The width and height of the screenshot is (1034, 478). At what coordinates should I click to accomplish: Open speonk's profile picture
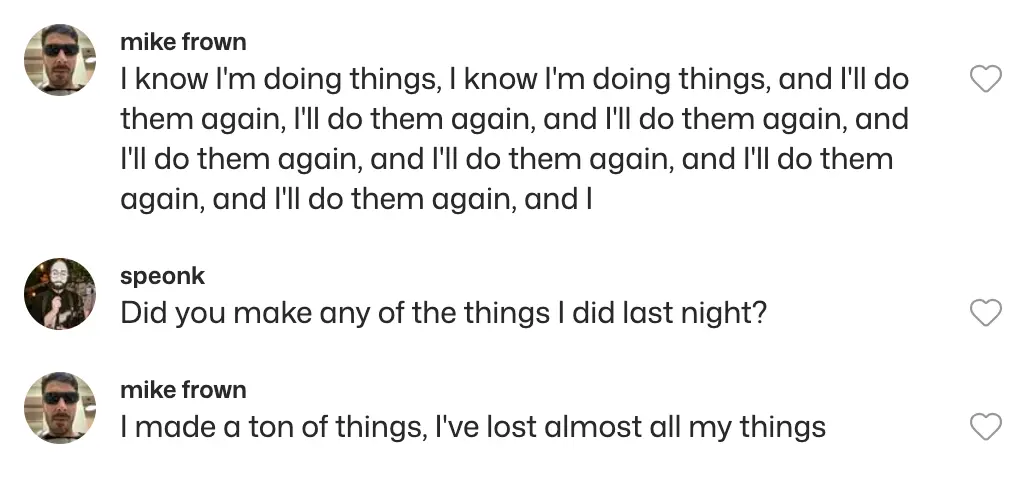point(60,295)
